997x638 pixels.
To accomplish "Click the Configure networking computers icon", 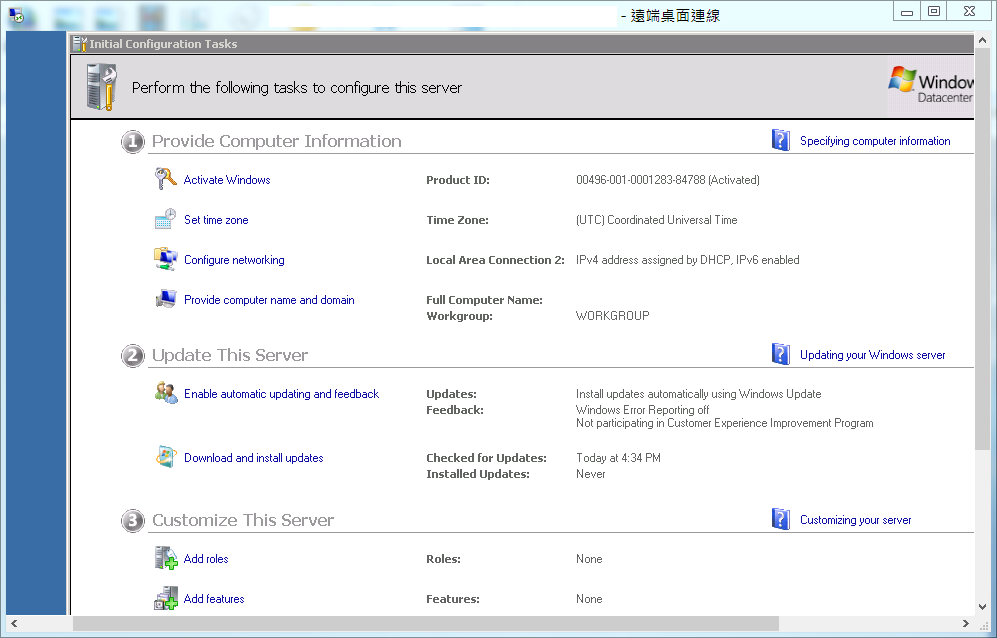I will (x=165, y=259).
